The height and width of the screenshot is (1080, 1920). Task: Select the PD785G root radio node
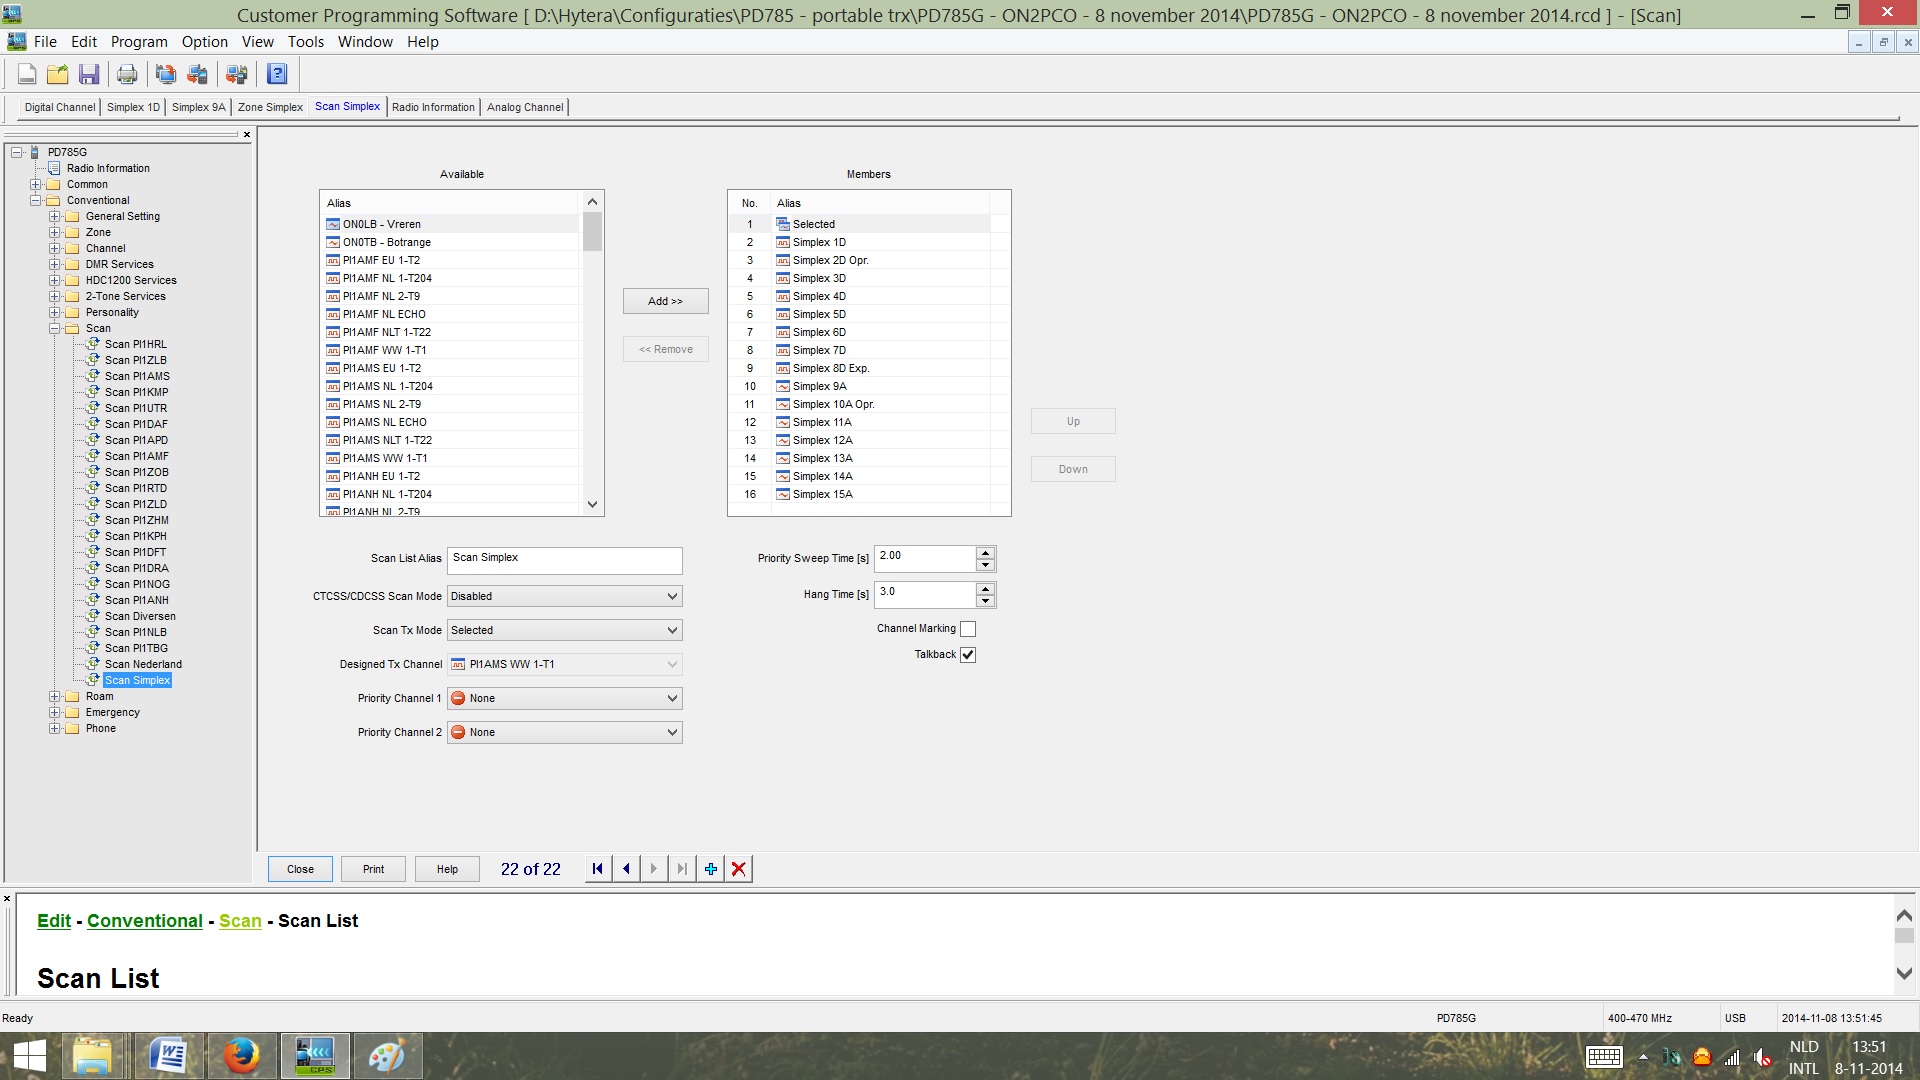[67, 152]
